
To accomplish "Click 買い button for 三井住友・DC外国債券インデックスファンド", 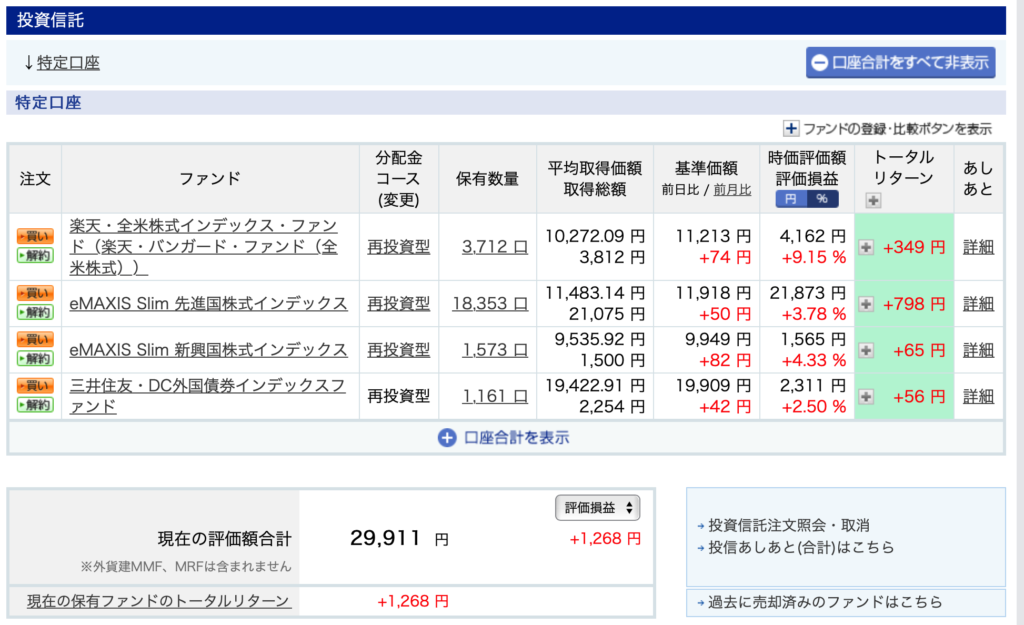I will click(x=35, y=386).
